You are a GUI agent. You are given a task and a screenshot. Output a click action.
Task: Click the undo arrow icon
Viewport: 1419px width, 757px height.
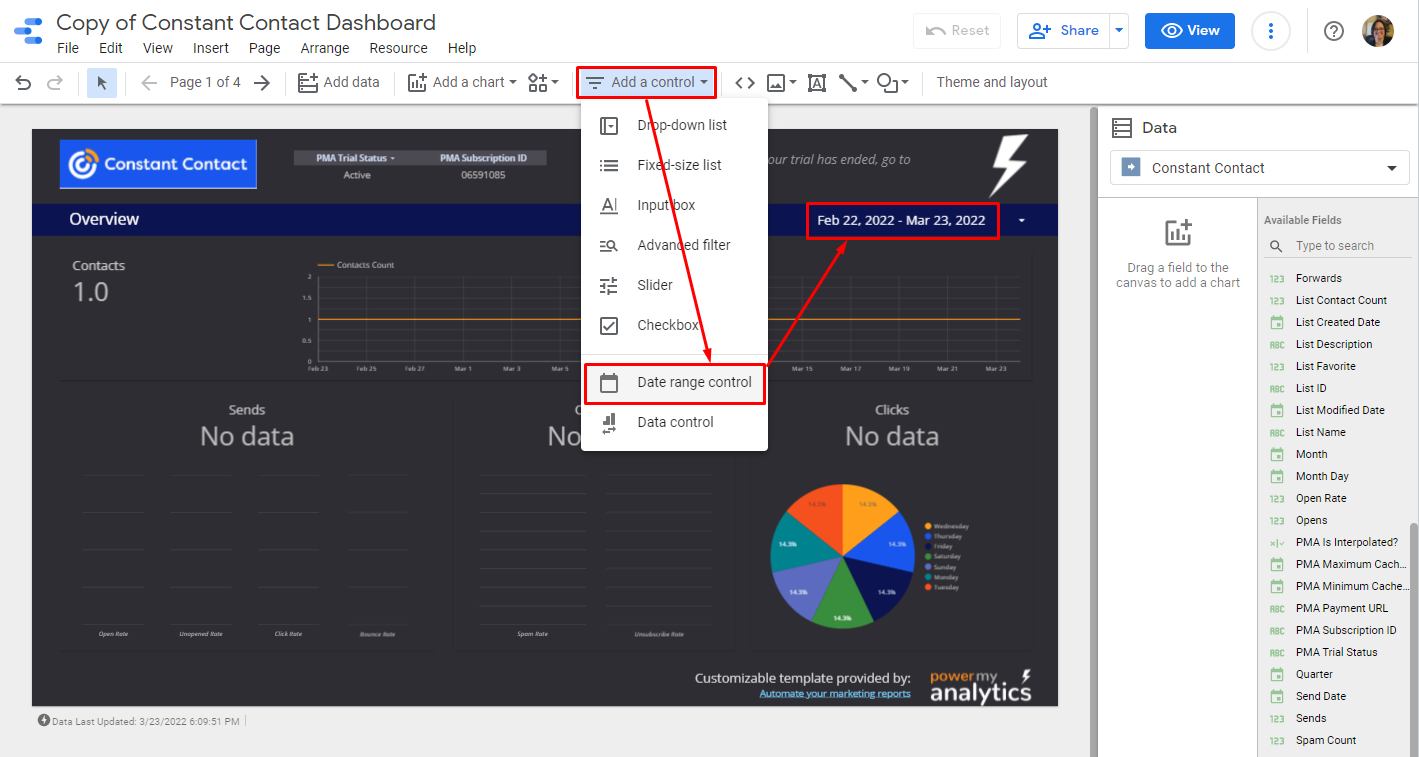(24, 83)
